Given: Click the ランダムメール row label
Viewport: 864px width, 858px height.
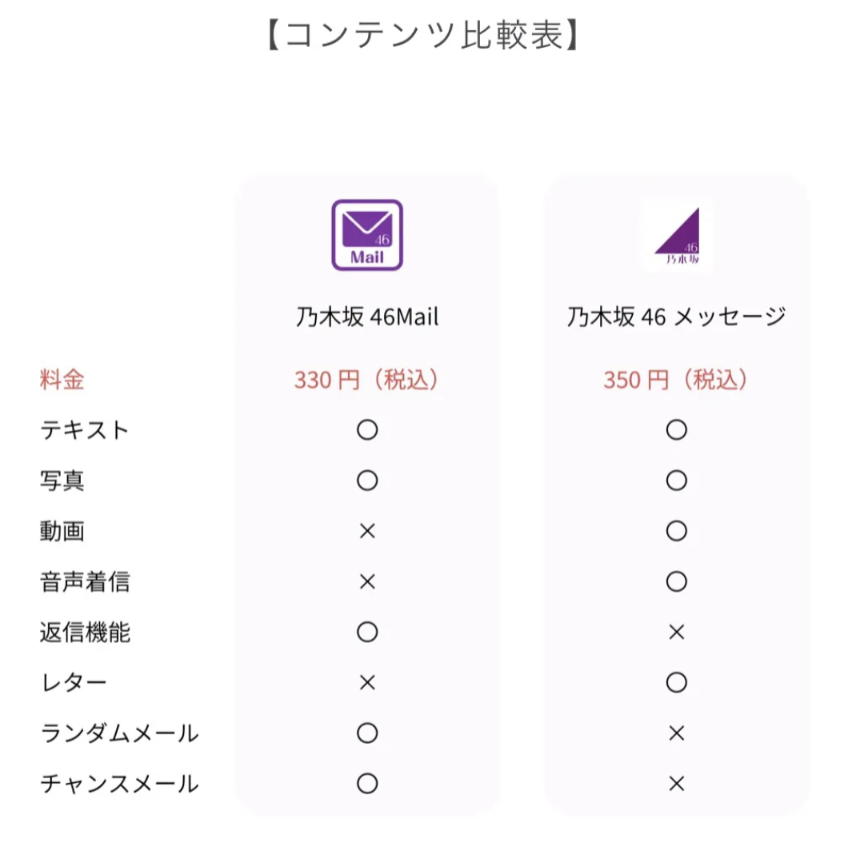Looking at the screenshot, I should [x=119, y=733].
